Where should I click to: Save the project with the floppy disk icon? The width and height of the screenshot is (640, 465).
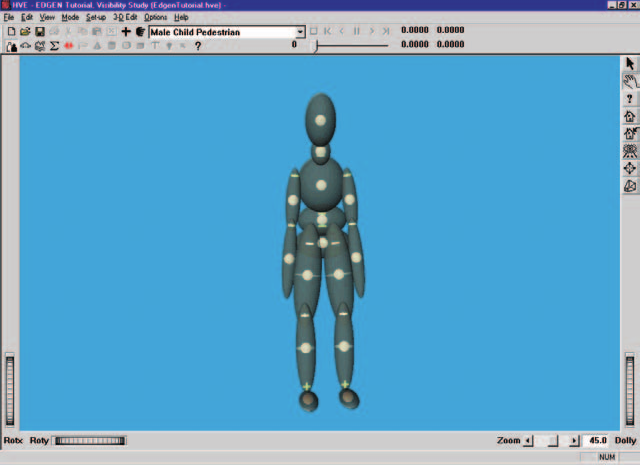coord(40,31)
